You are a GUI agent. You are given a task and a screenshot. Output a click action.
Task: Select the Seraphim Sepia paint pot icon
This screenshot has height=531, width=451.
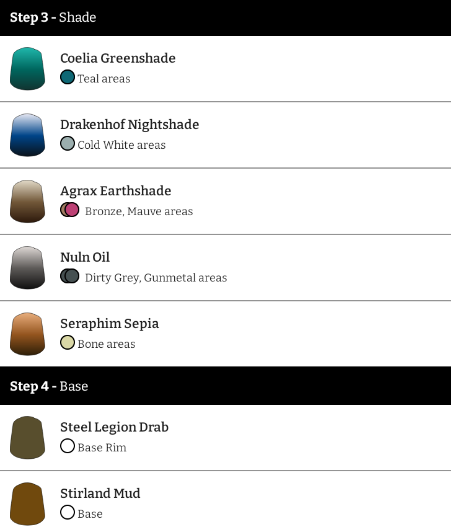(27, 334)
